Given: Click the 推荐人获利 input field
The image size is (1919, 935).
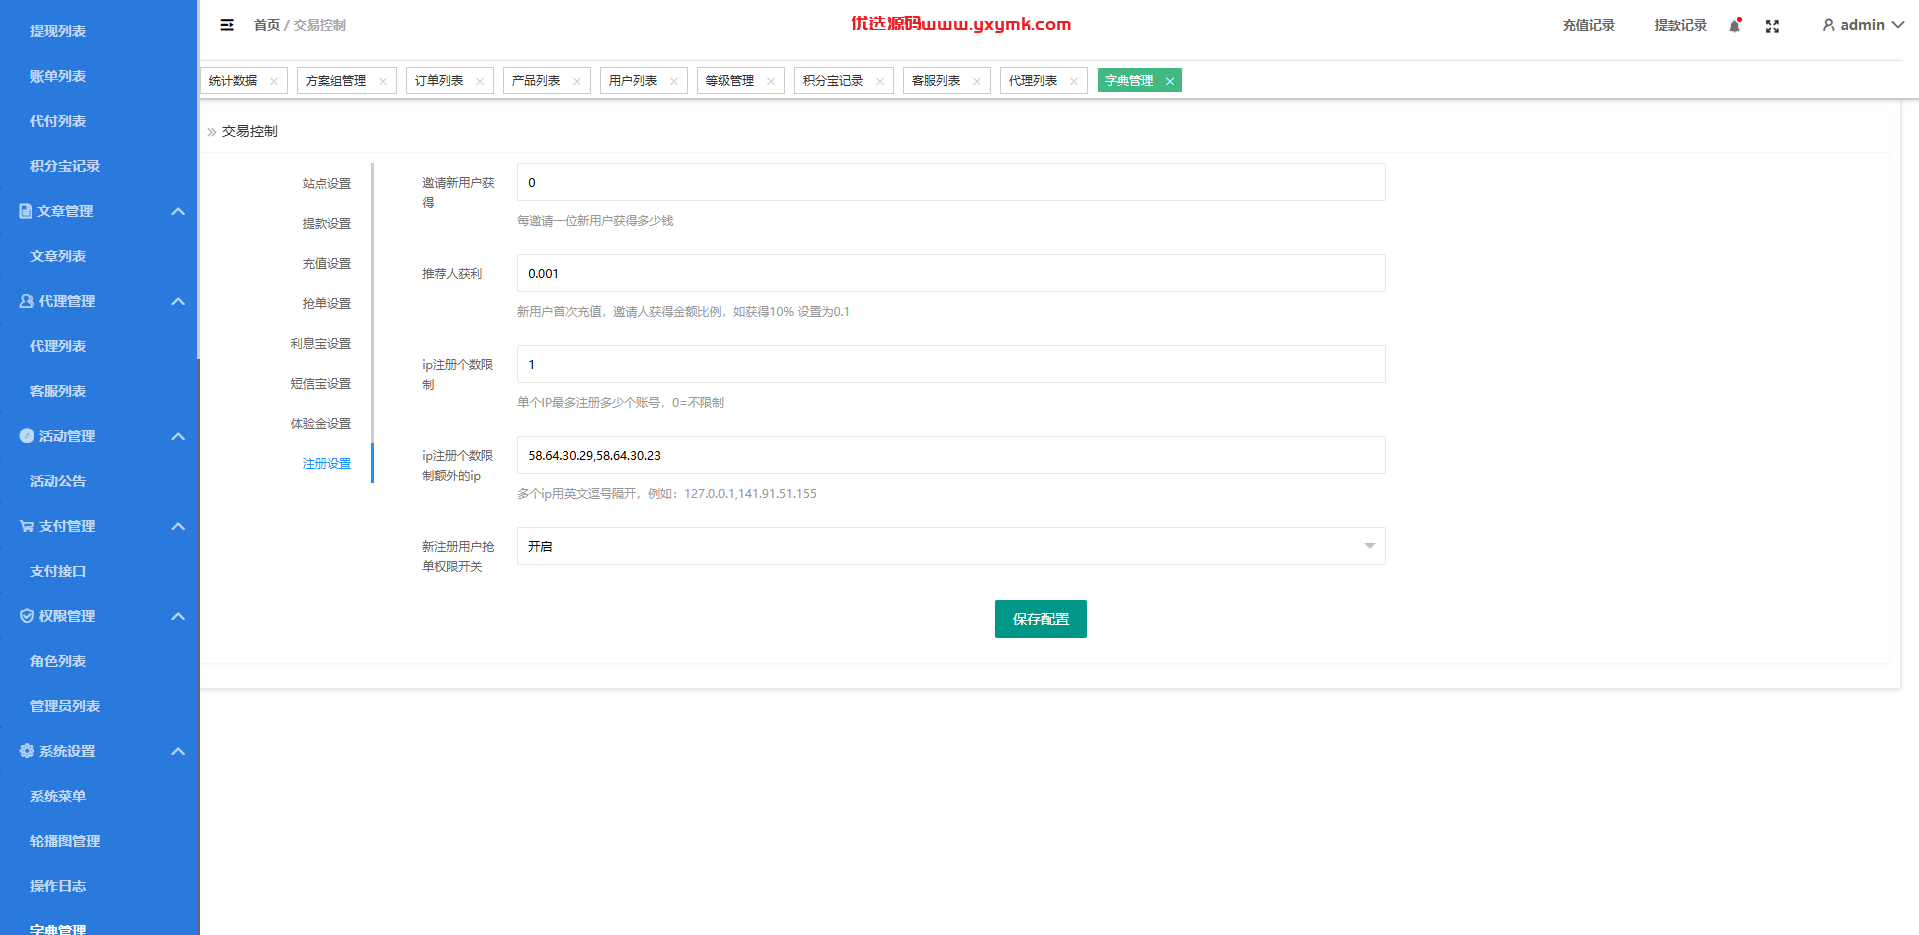Looking at the screenshot, I should pos(951,273).
